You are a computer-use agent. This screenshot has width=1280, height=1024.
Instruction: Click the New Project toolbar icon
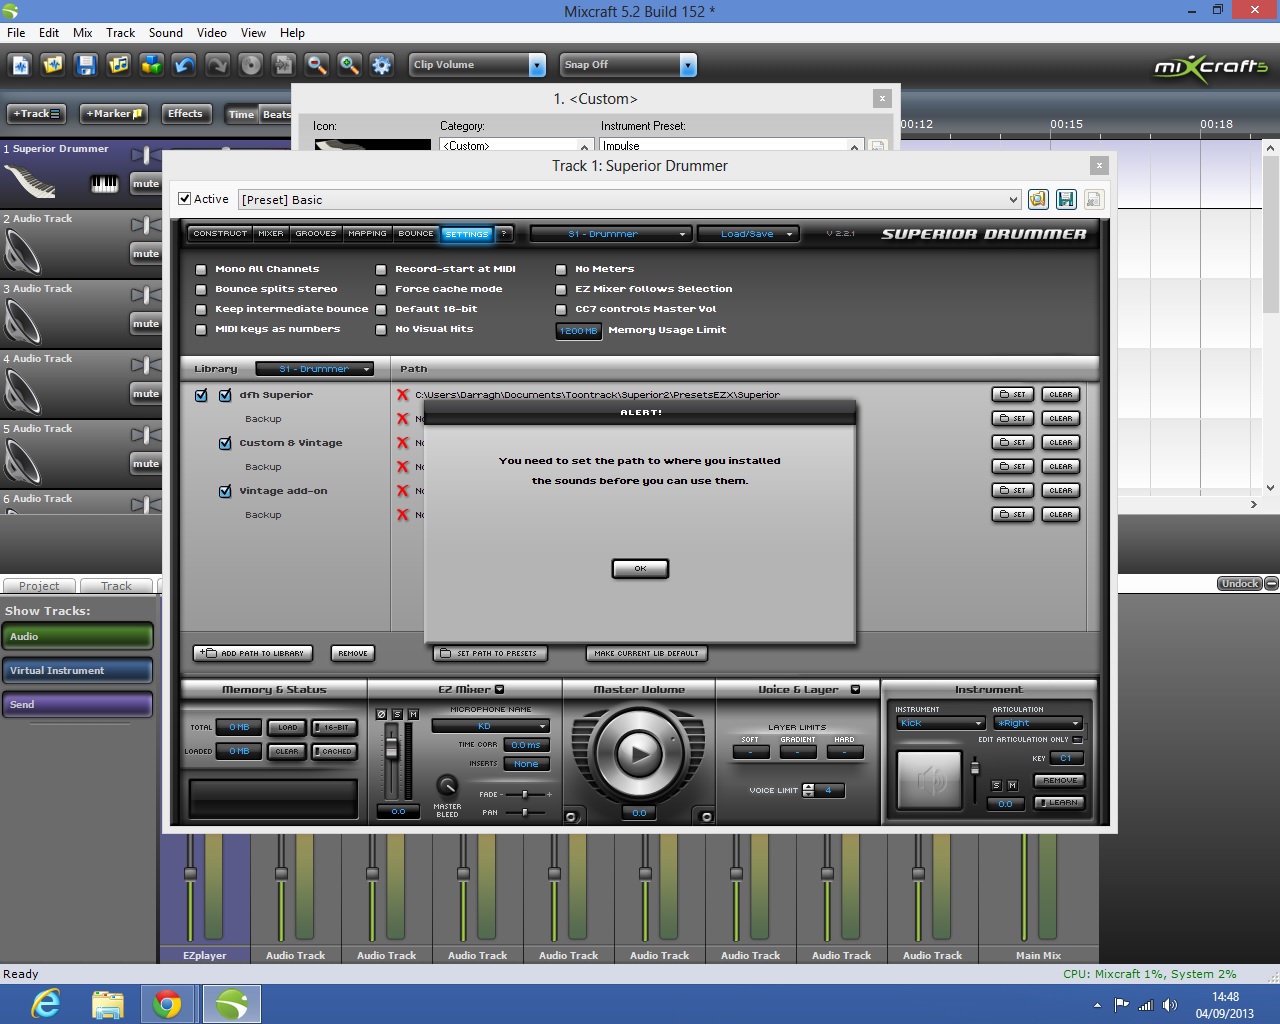(20, 65)
